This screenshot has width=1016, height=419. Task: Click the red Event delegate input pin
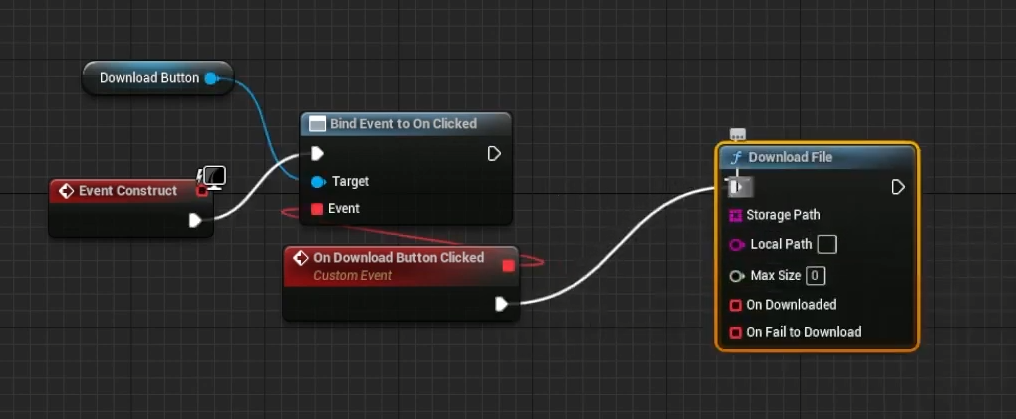point(317,209)
